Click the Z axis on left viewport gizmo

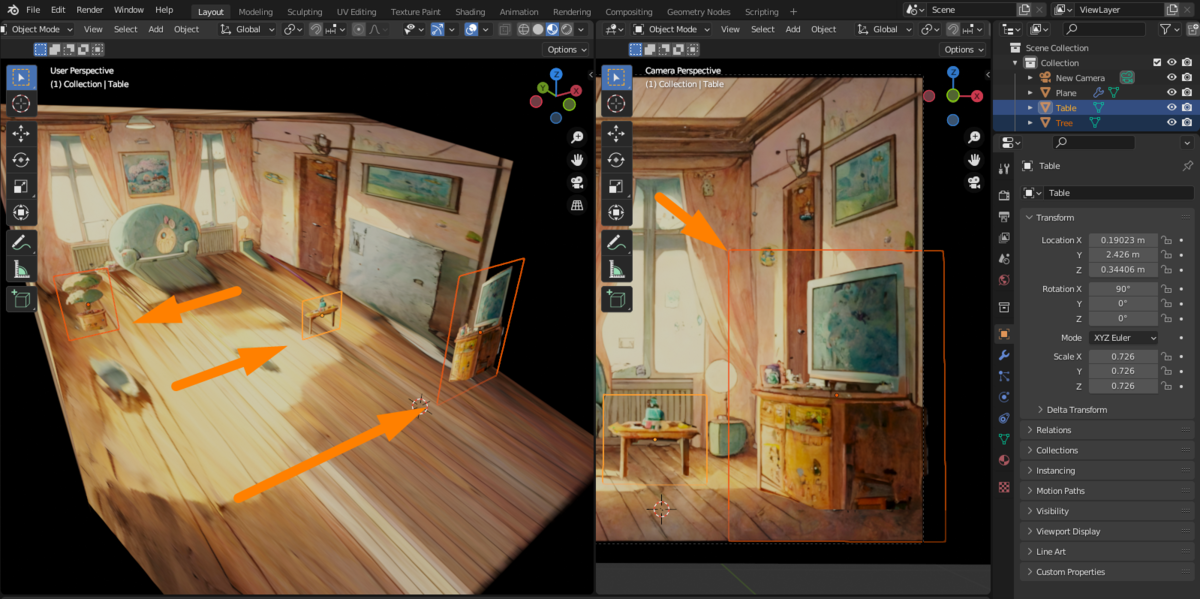point(555,74)
